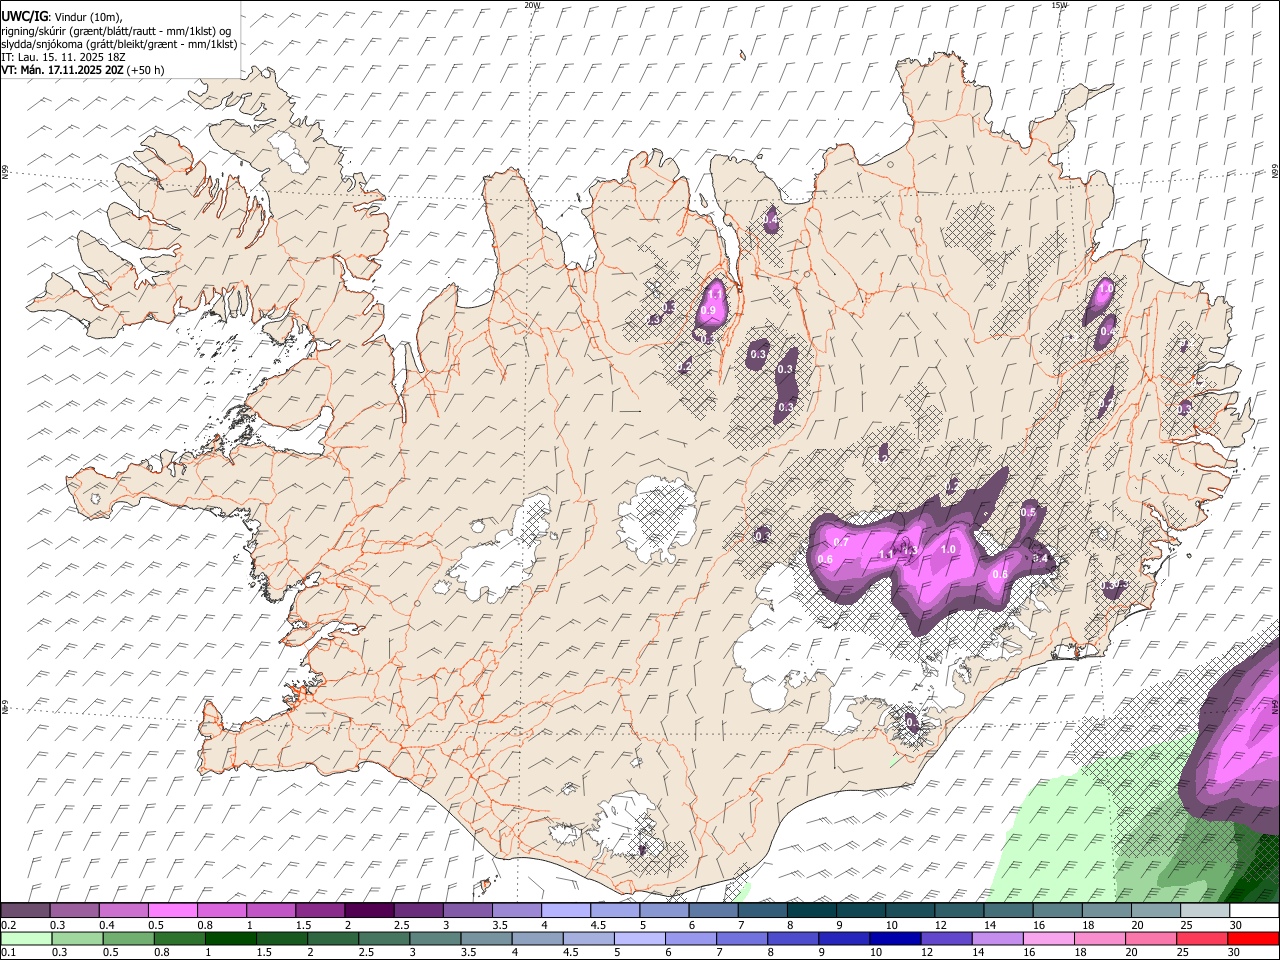Select the darkest green 1 swatch in lower legend

click(x=231, y=938)
